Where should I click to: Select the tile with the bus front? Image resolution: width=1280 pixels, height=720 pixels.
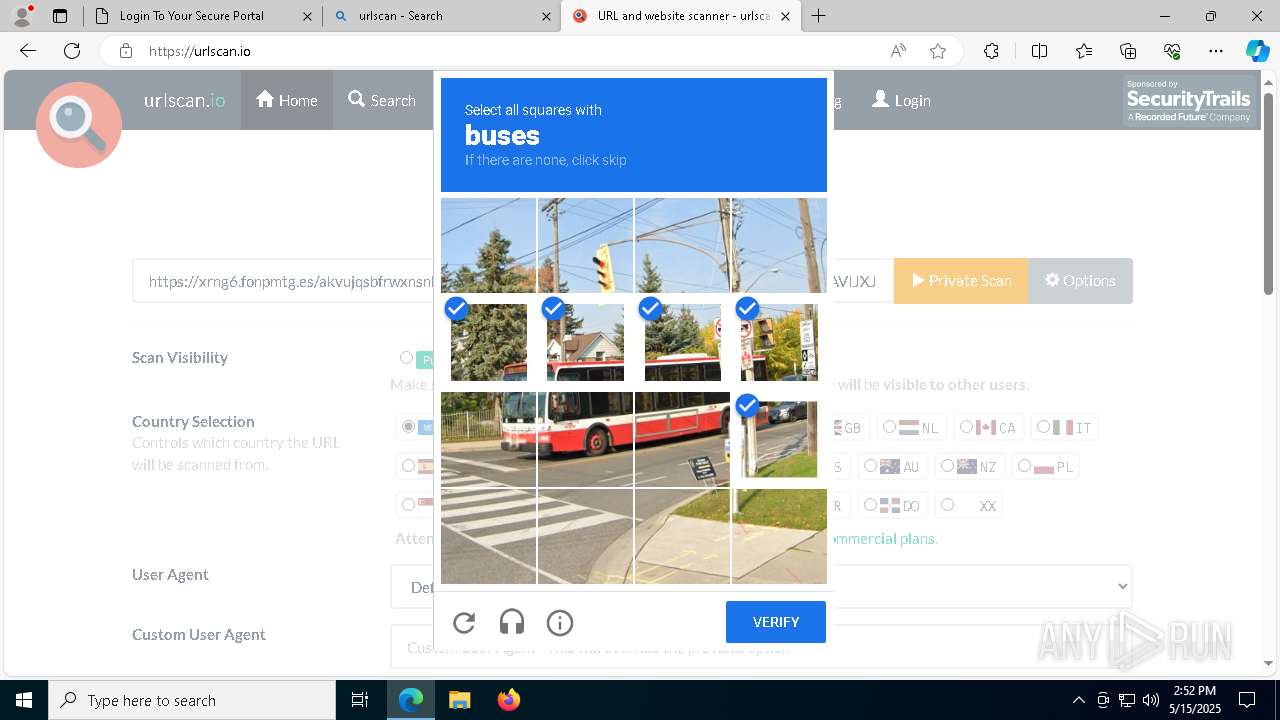[x=489, y=439]
